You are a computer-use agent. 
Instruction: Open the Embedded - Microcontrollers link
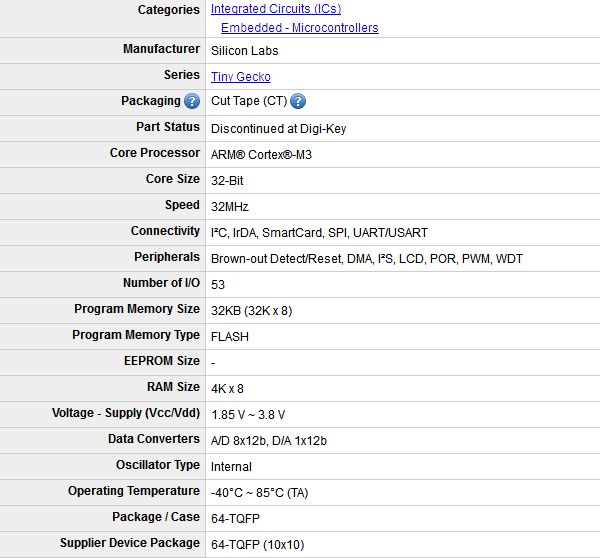coord(300,28)
